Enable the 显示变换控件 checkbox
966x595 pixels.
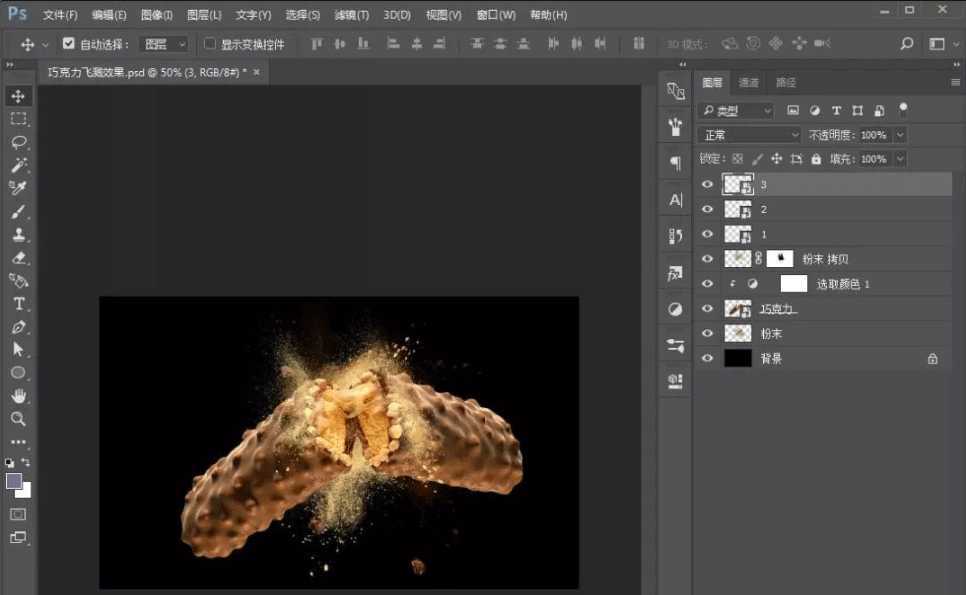pos(210,44)
